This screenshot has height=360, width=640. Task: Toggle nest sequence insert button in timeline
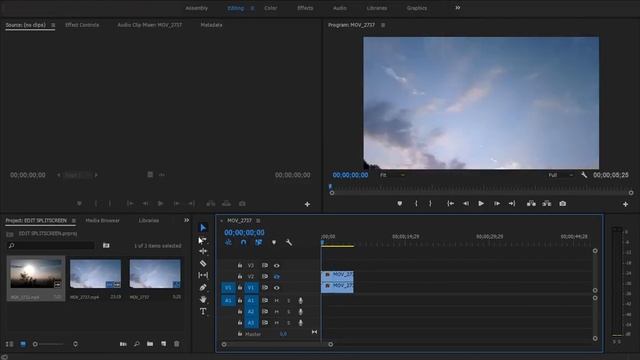pyautogui.click(x=229, y=242)
